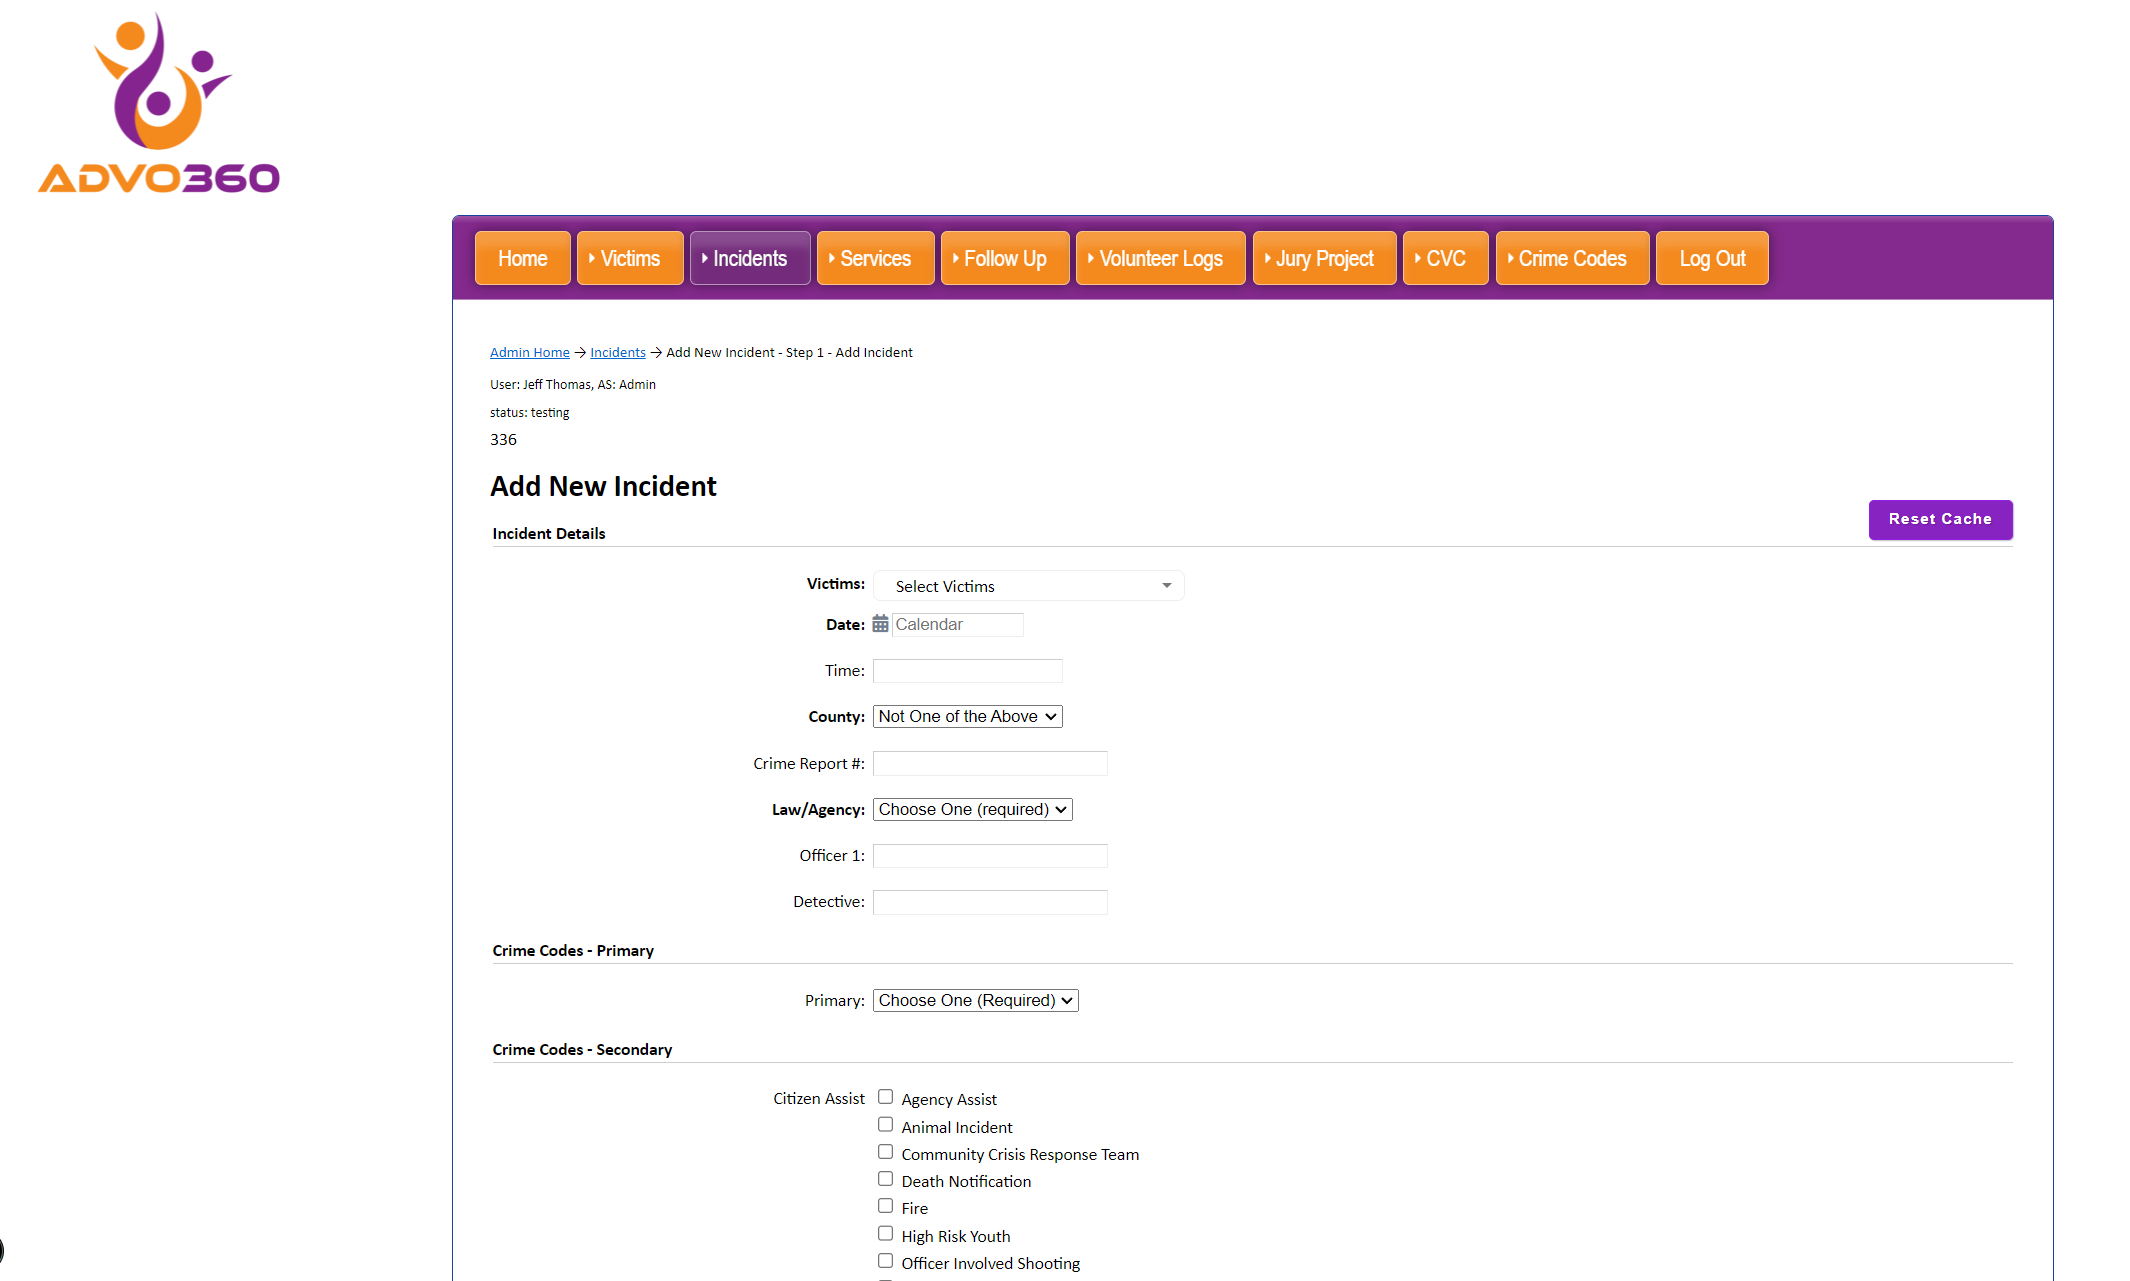The image size is (2130, 1281).
Task: Open the Incidents menu
Action: [750, 258]
